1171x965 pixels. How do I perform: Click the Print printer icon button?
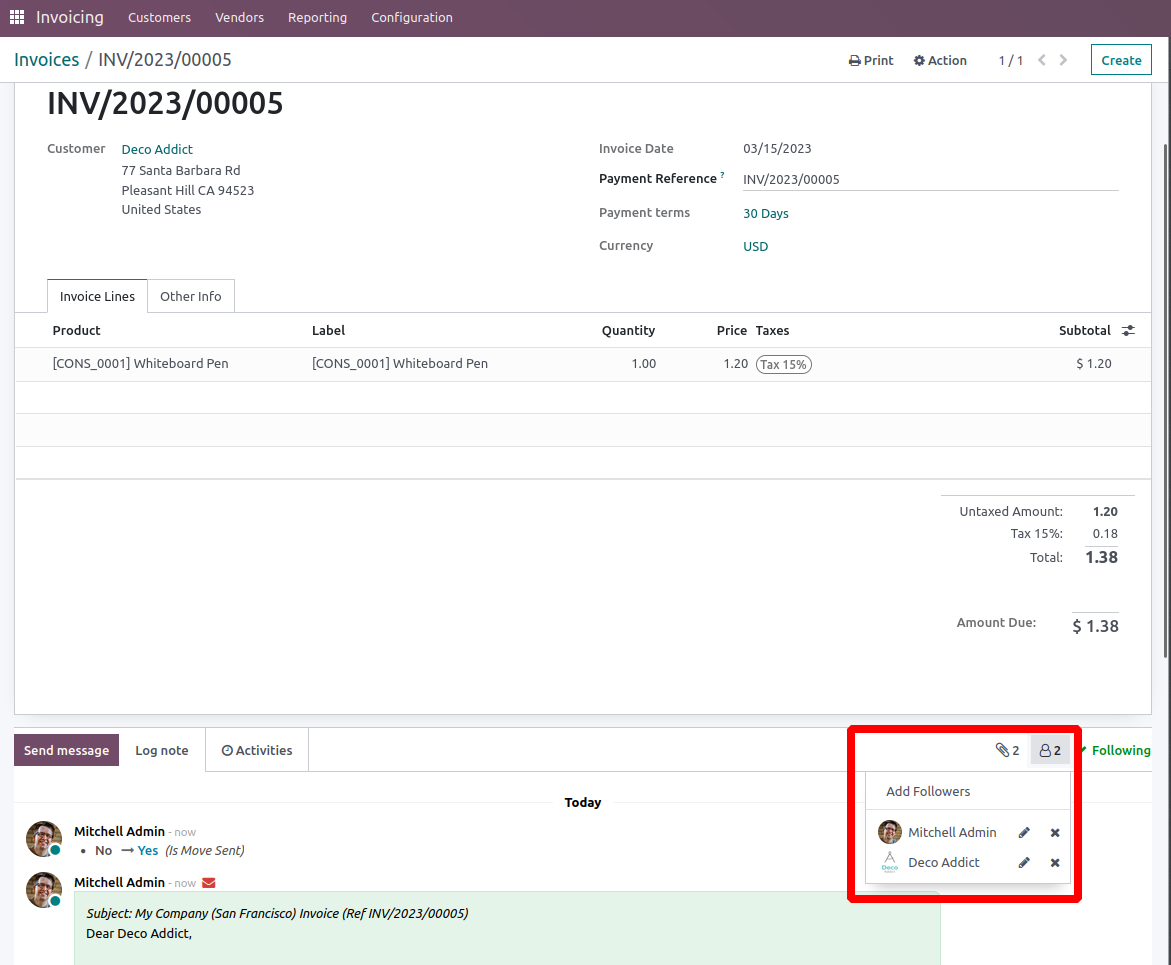coord(871,60)
